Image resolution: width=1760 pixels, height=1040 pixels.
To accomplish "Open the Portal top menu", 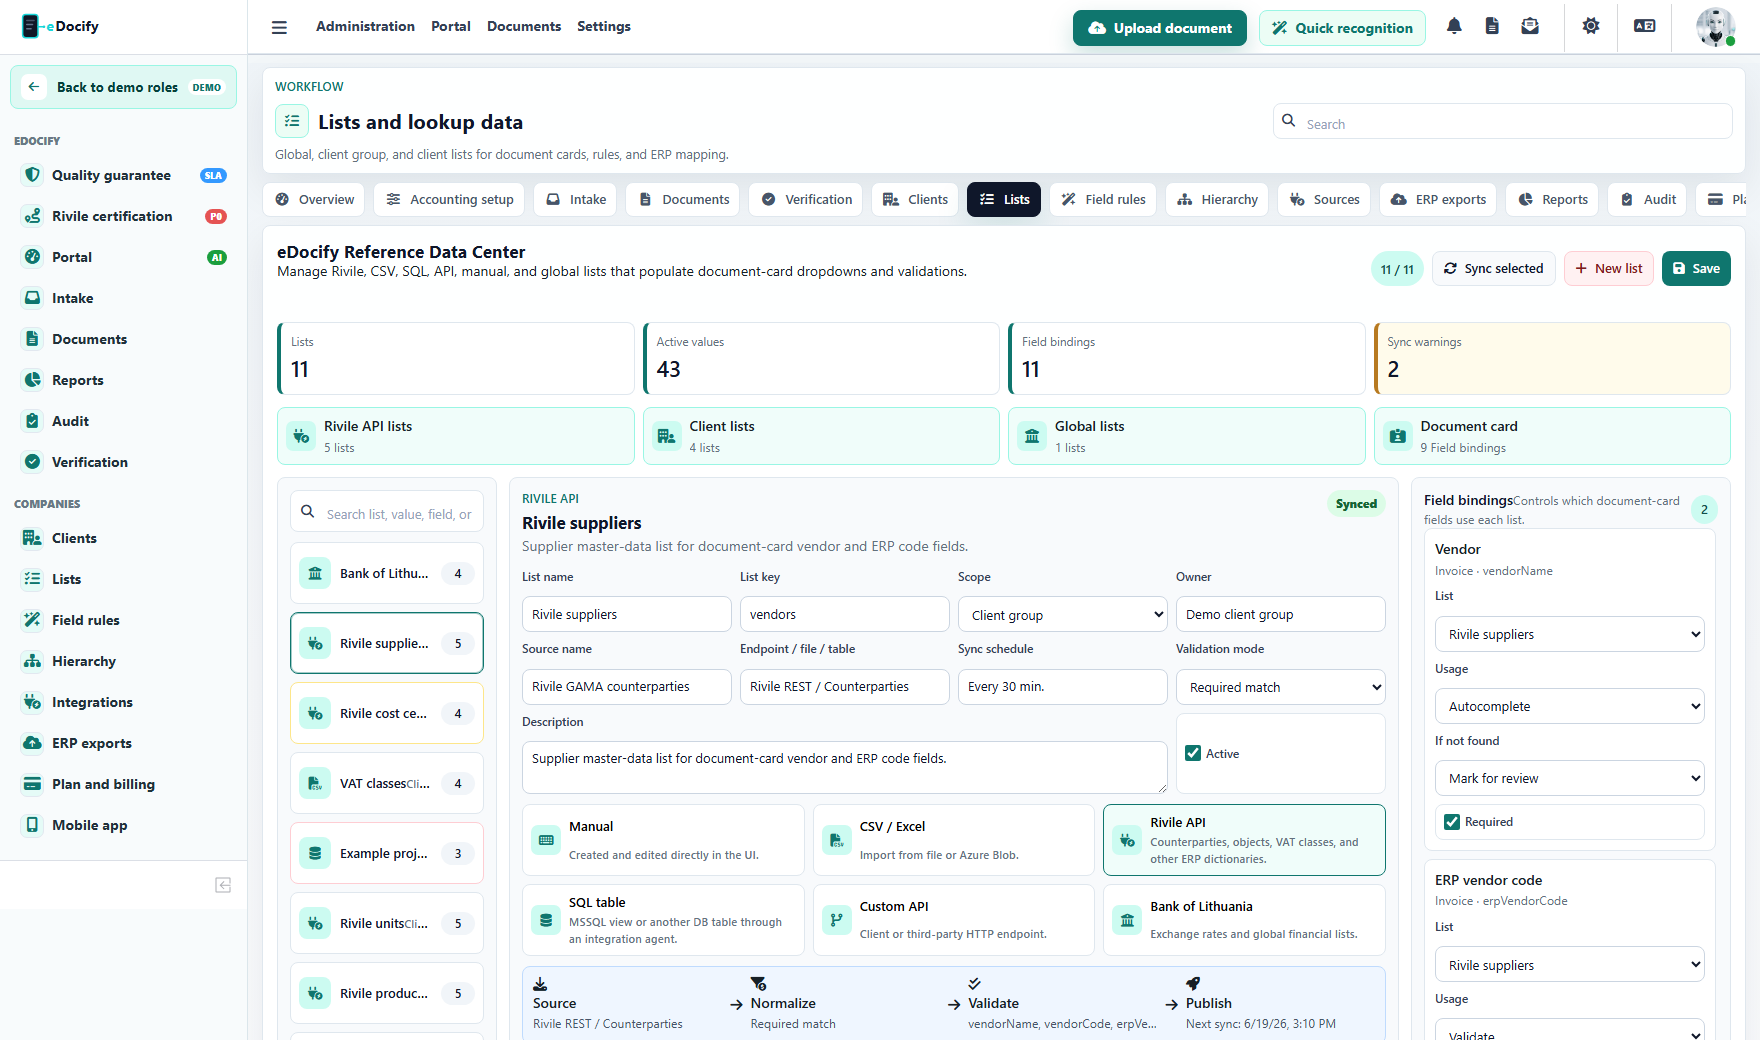I will click(451, 26).
